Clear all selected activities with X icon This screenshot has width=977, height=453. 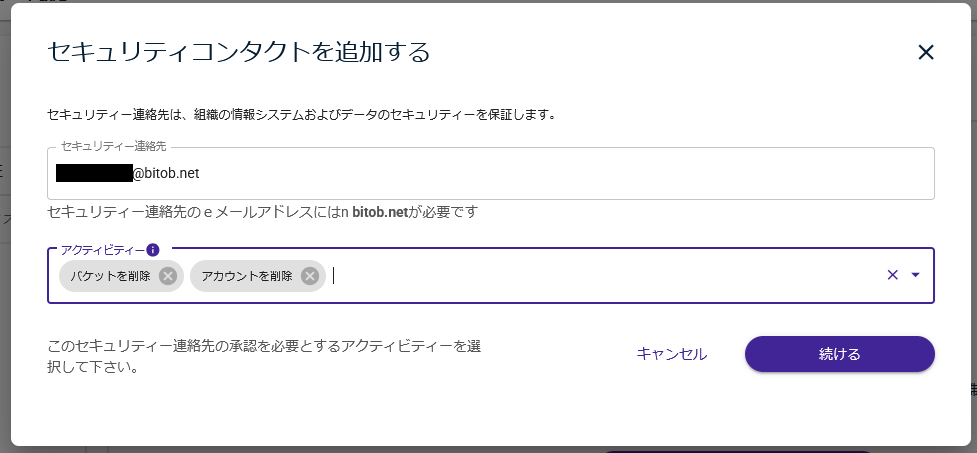pos(892,275)
